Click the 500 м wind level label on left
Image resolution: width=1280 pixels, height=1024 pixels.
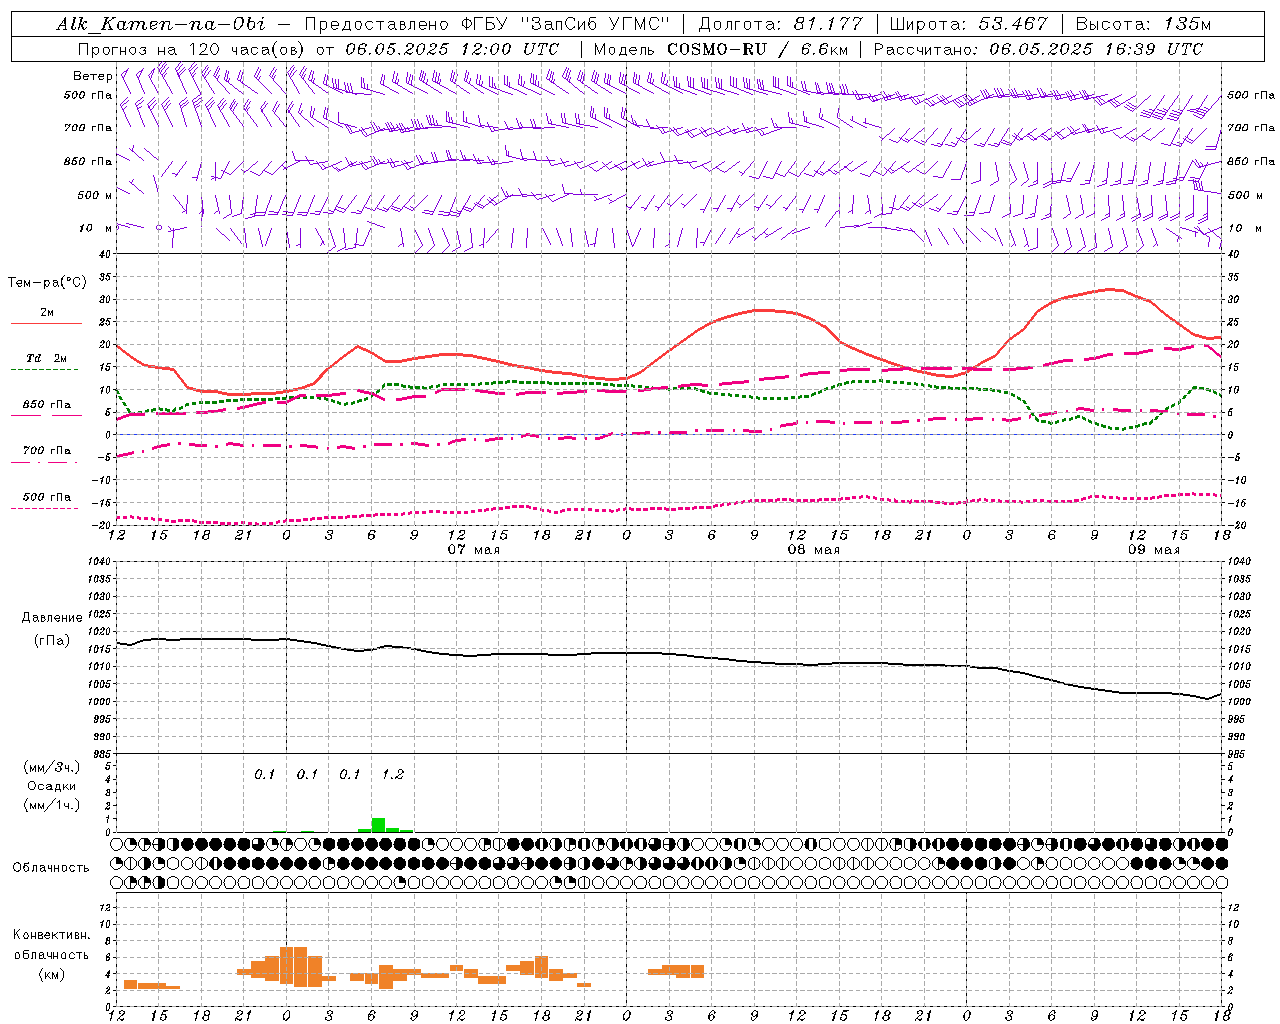click(x=95, y=195)
